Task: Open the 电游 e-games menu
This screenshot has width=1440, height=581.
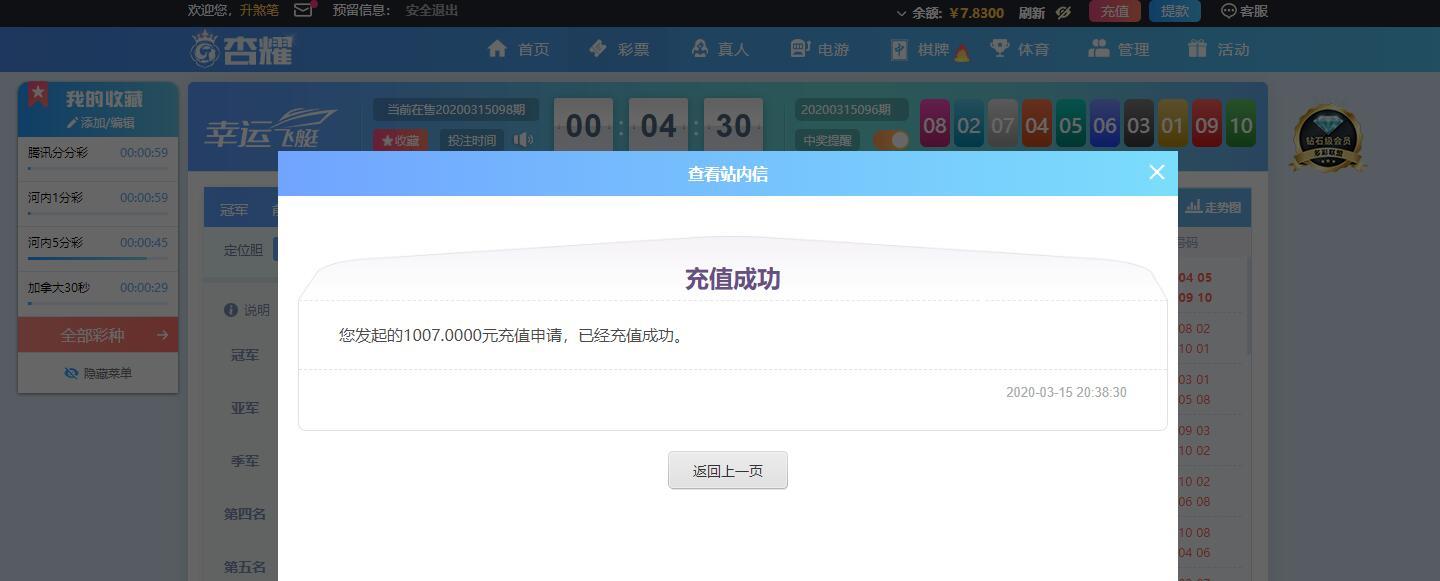Action: (x=819, y=49)
